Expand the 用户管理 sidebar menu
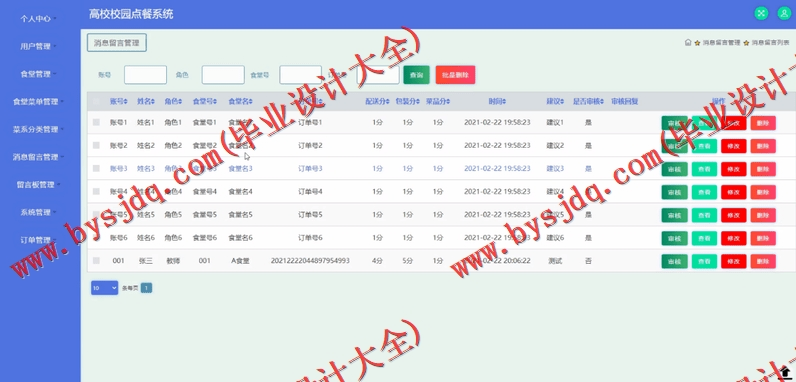 tap(38, 46)
